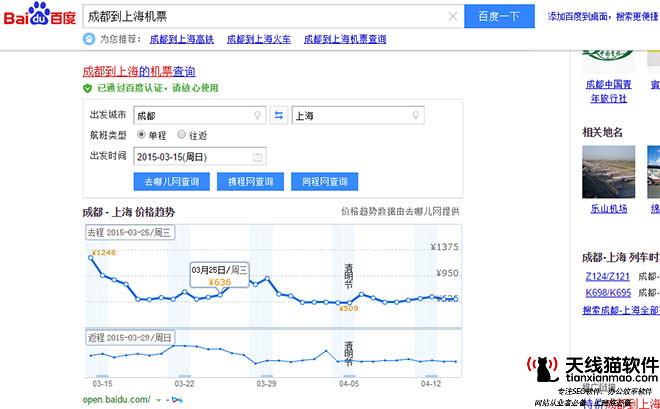Click the ¥1375 price axis label

[444, 247]
